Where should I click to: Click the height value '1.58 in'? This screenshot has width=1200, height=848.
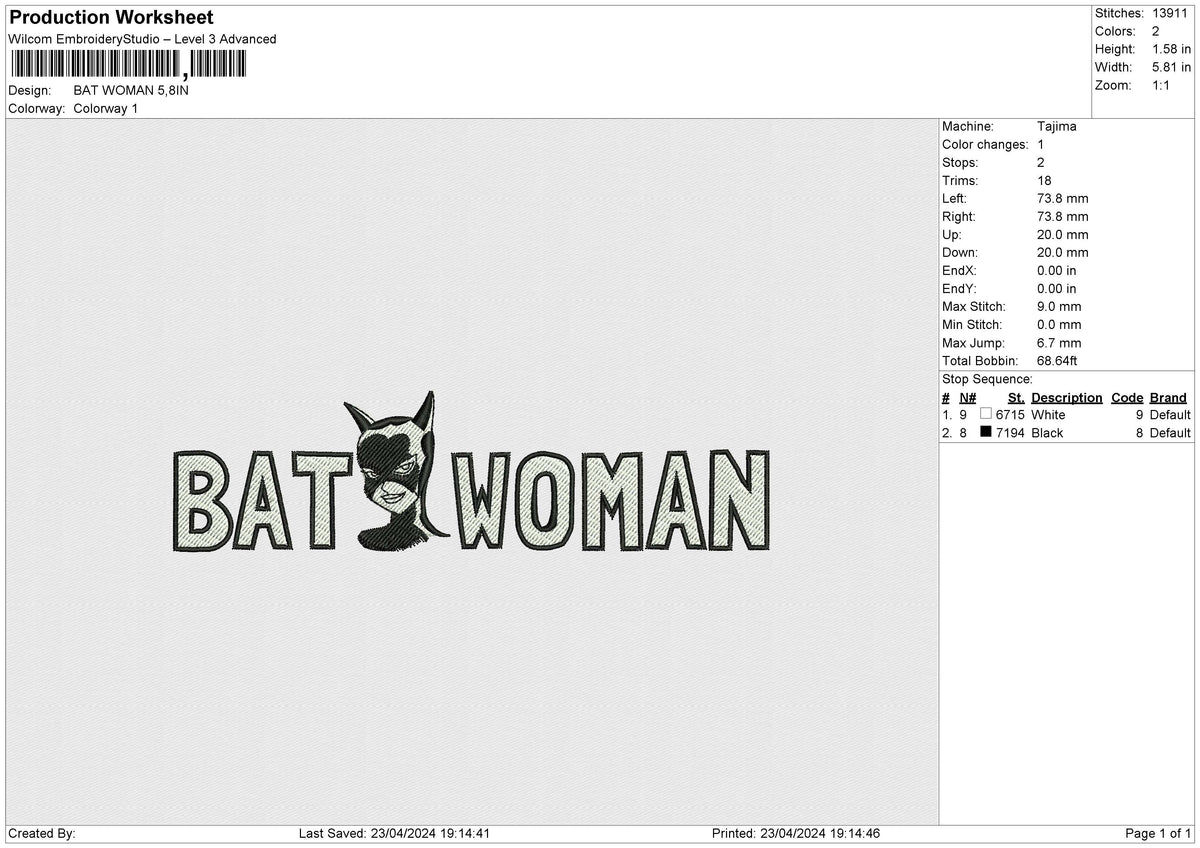tap(1171, 49)
